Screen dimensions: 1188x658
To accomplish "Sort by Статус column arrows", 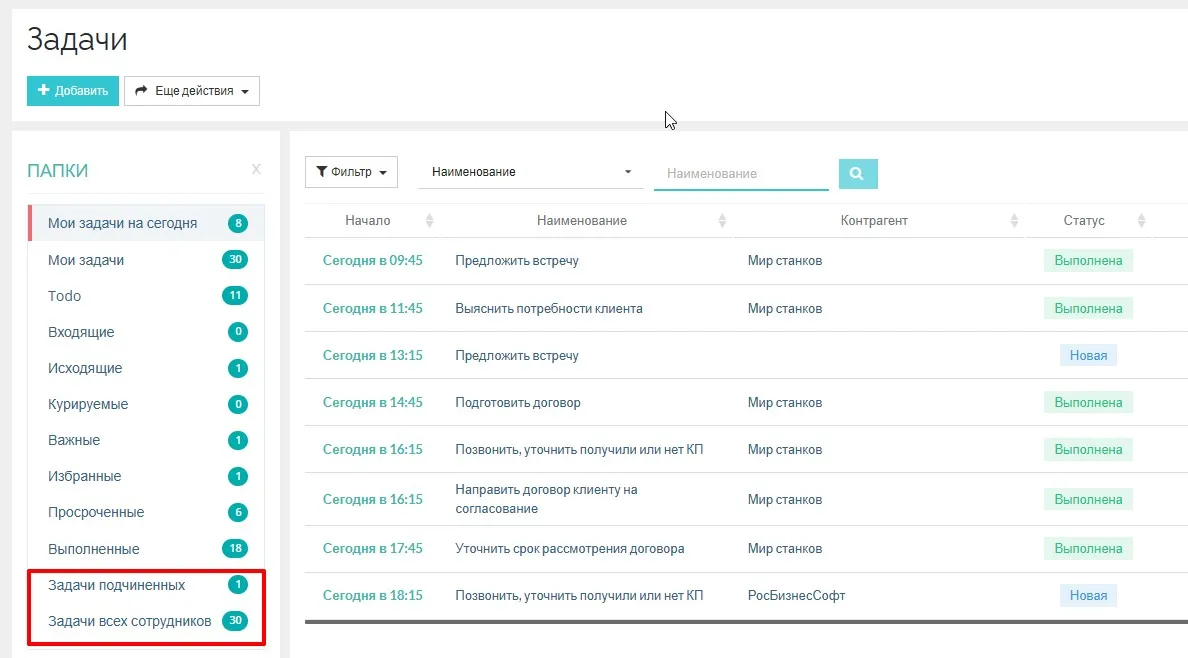I will click(x=1141, y=221).
